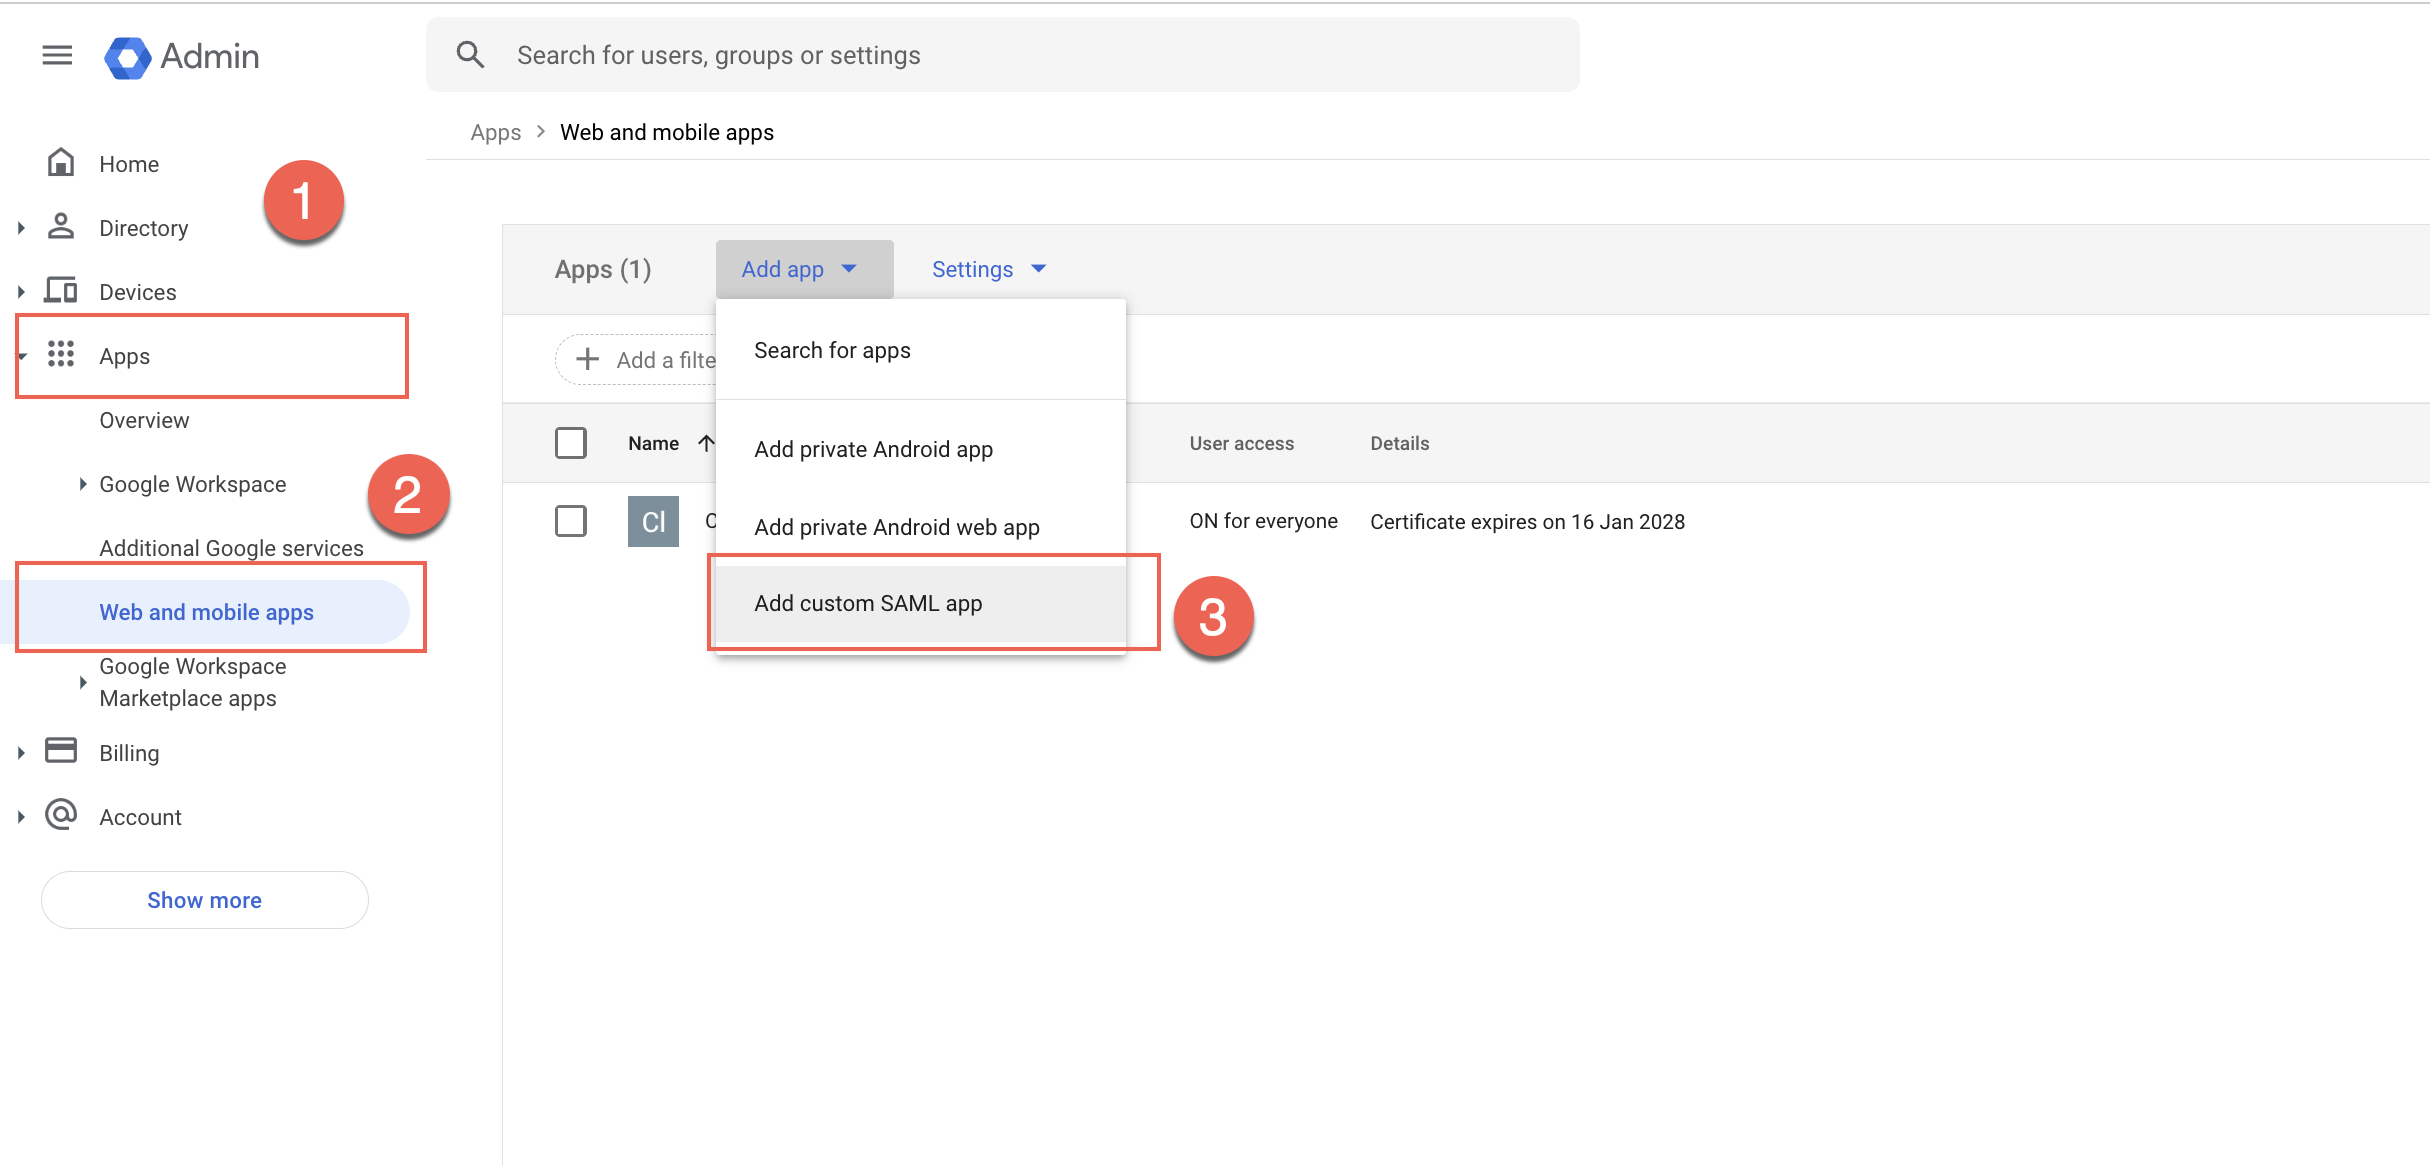The width and height of the screenshot is (2430, 1166).
Task: Open Account in sidebar
Action: [140, 817]
